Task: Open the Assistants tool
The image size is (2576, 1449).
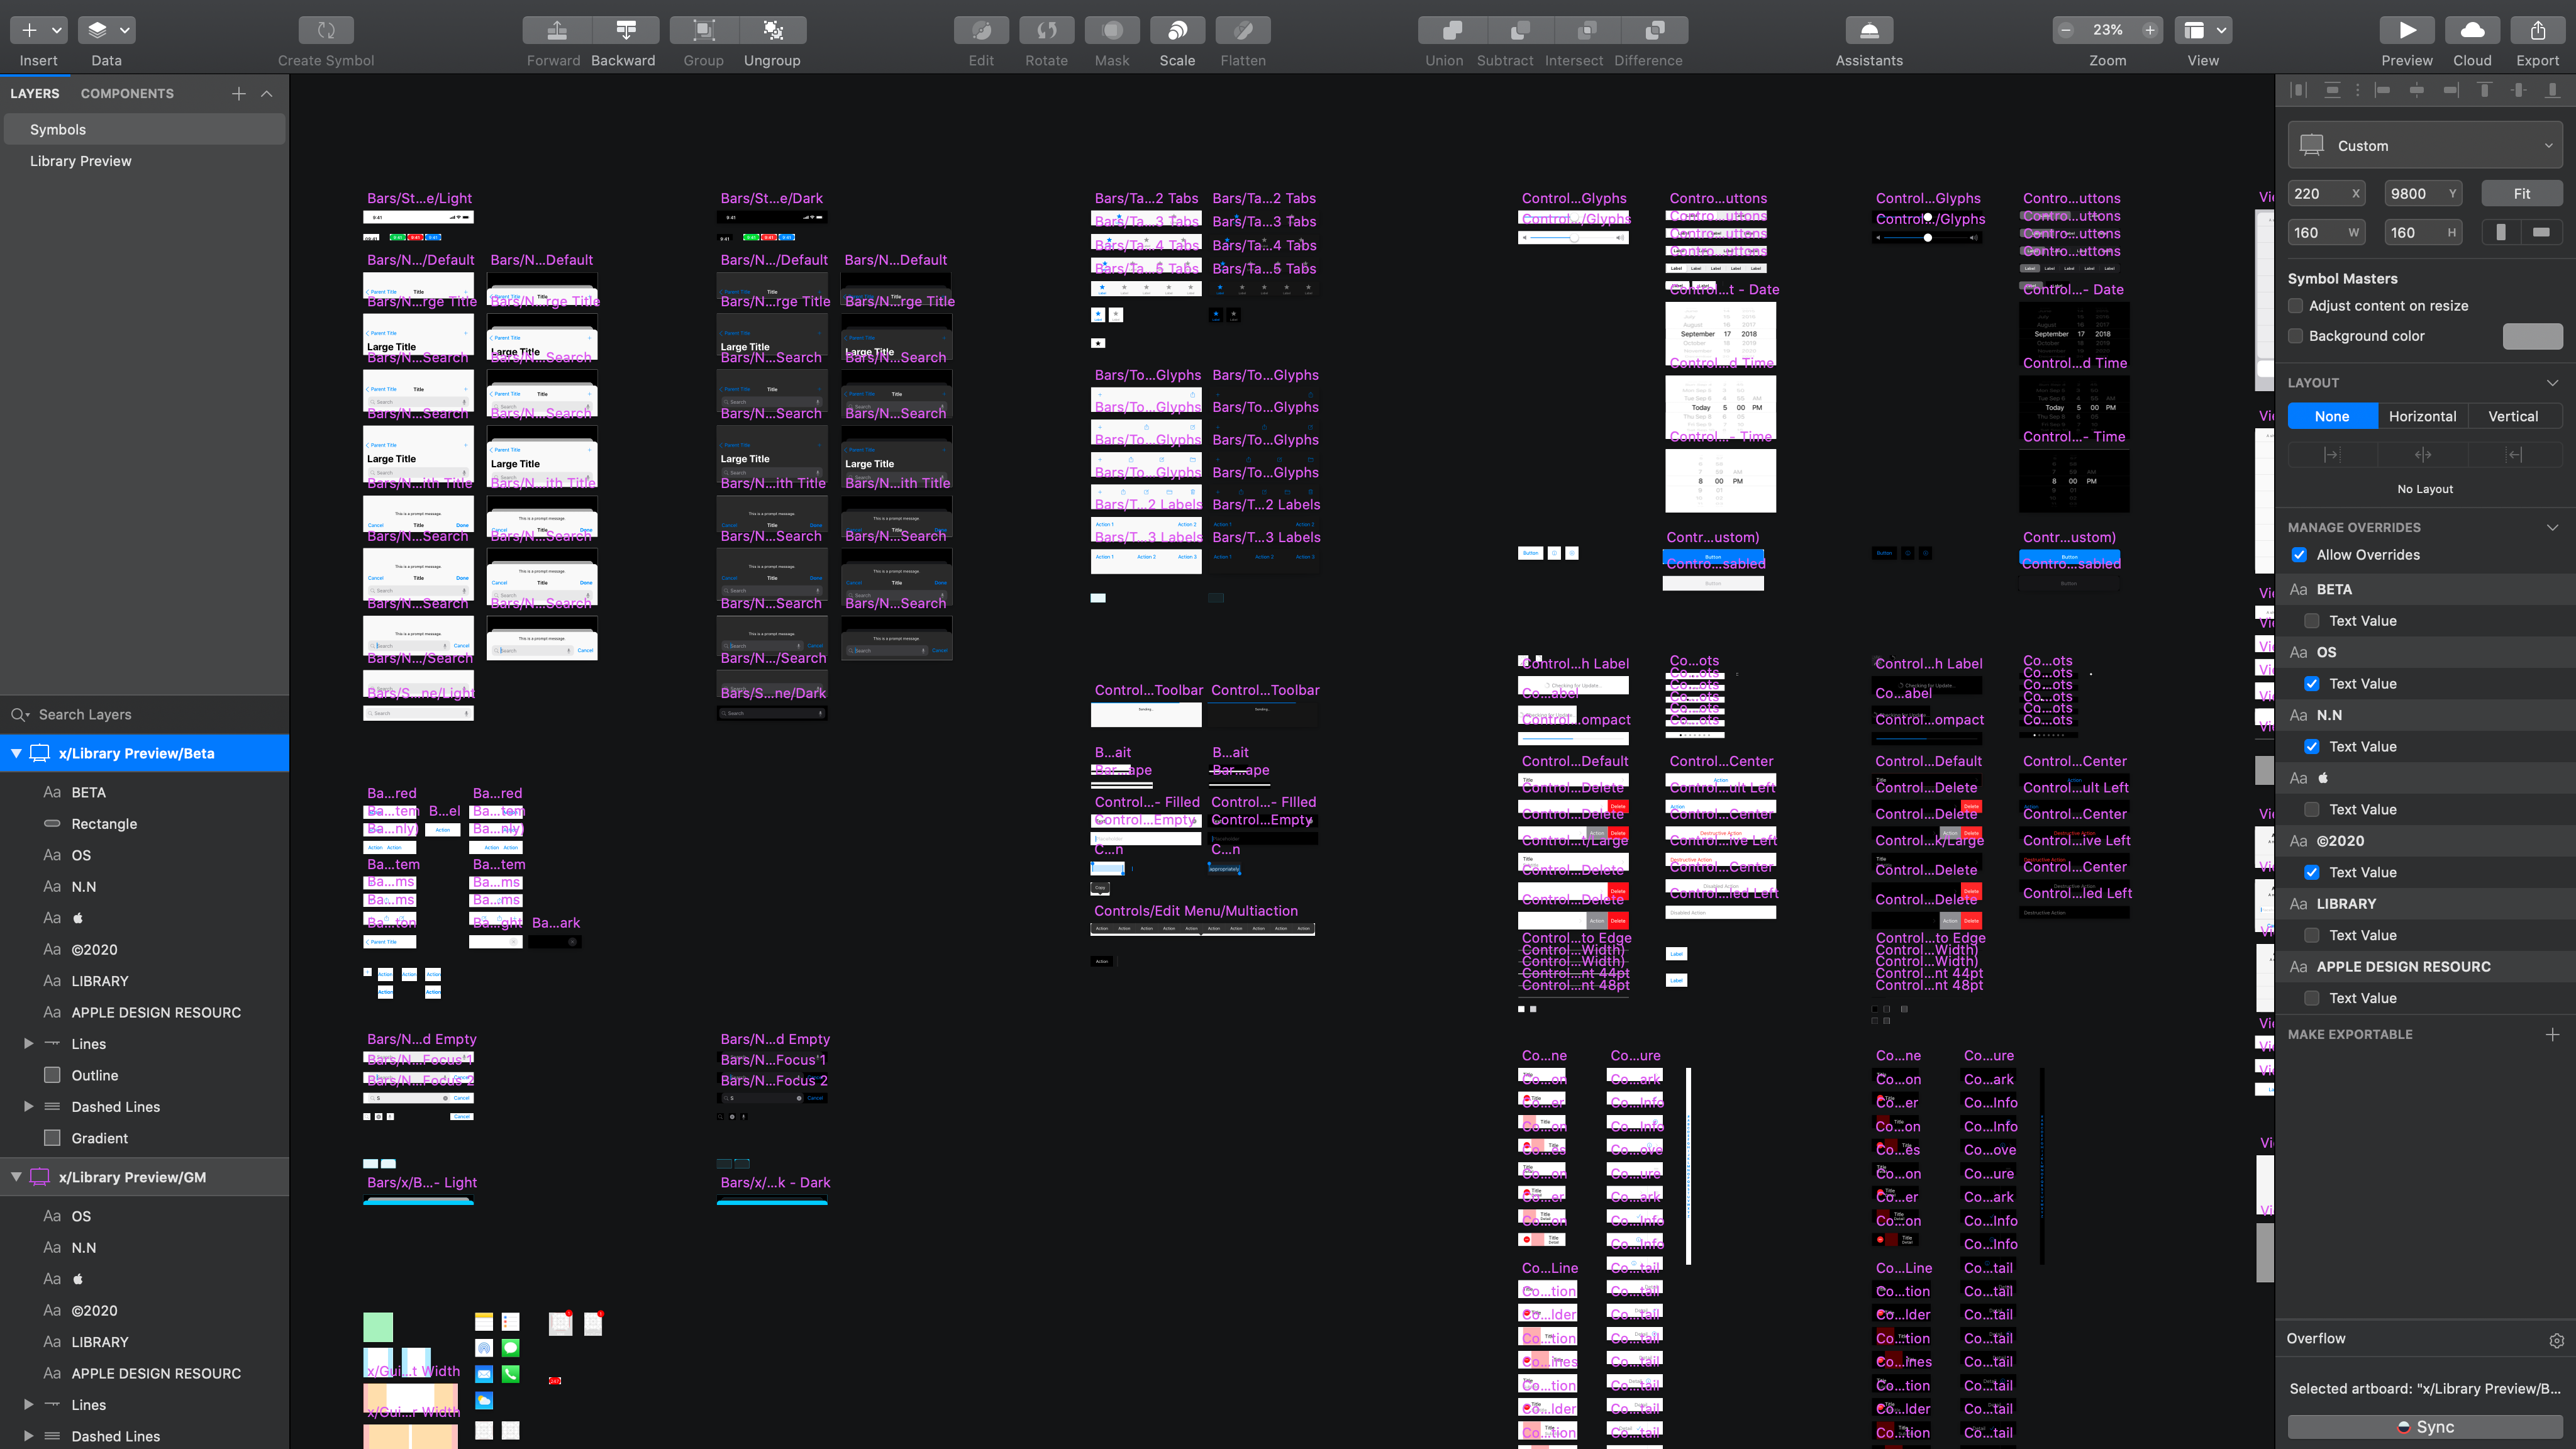Action: pos(1869,30)
